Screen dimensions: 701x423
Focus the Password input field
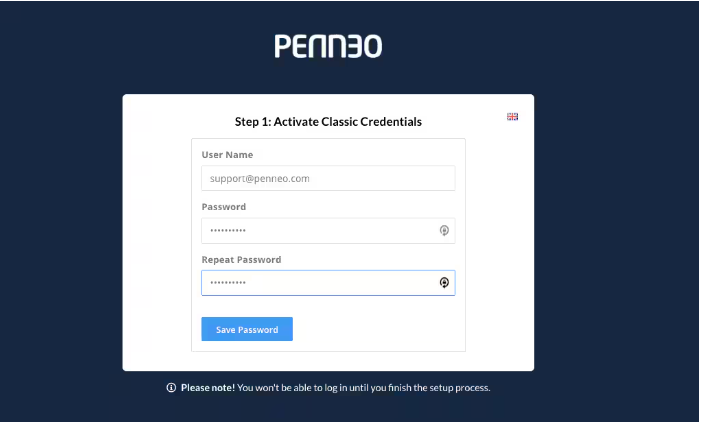[x=328, y=231]
